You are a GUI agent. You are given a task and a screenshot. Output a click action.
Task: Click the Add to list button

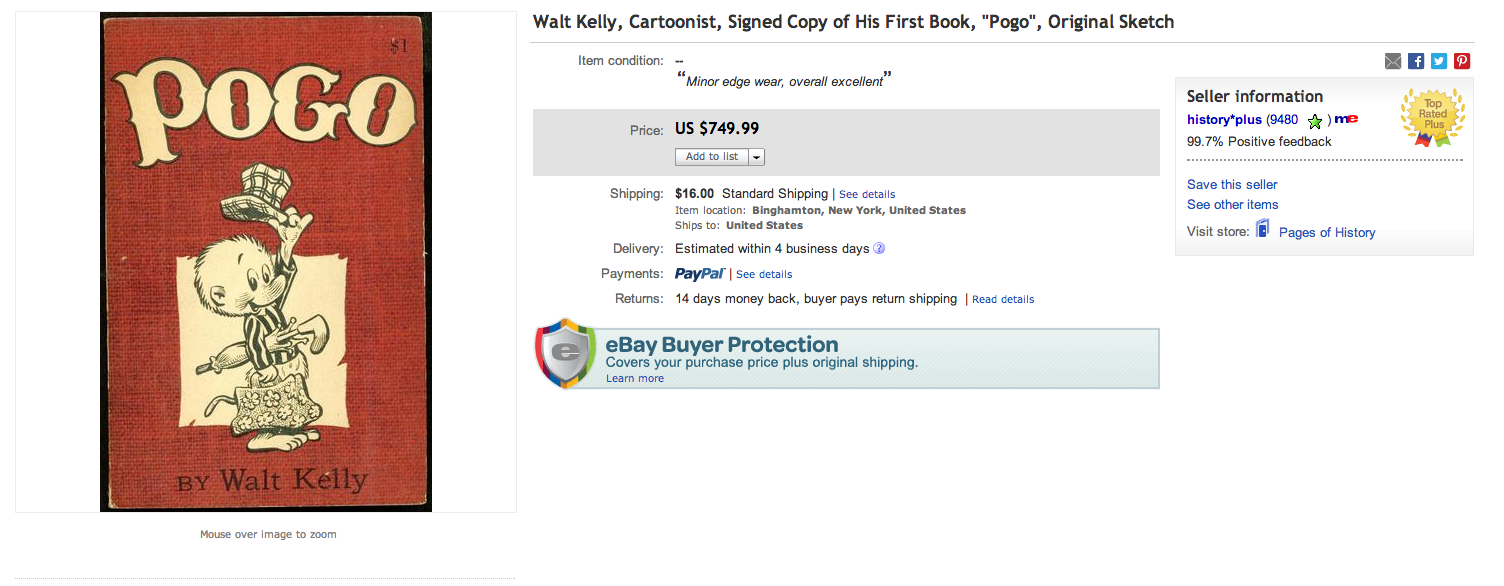point(712,157)
